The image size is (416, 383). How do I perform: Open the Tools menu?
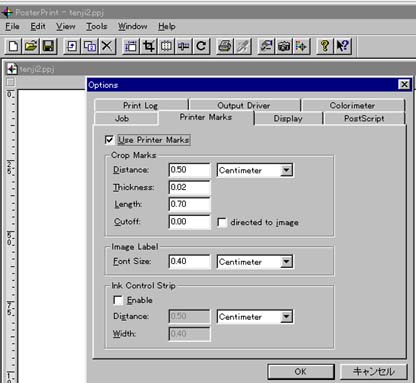(x=97, y=26)
